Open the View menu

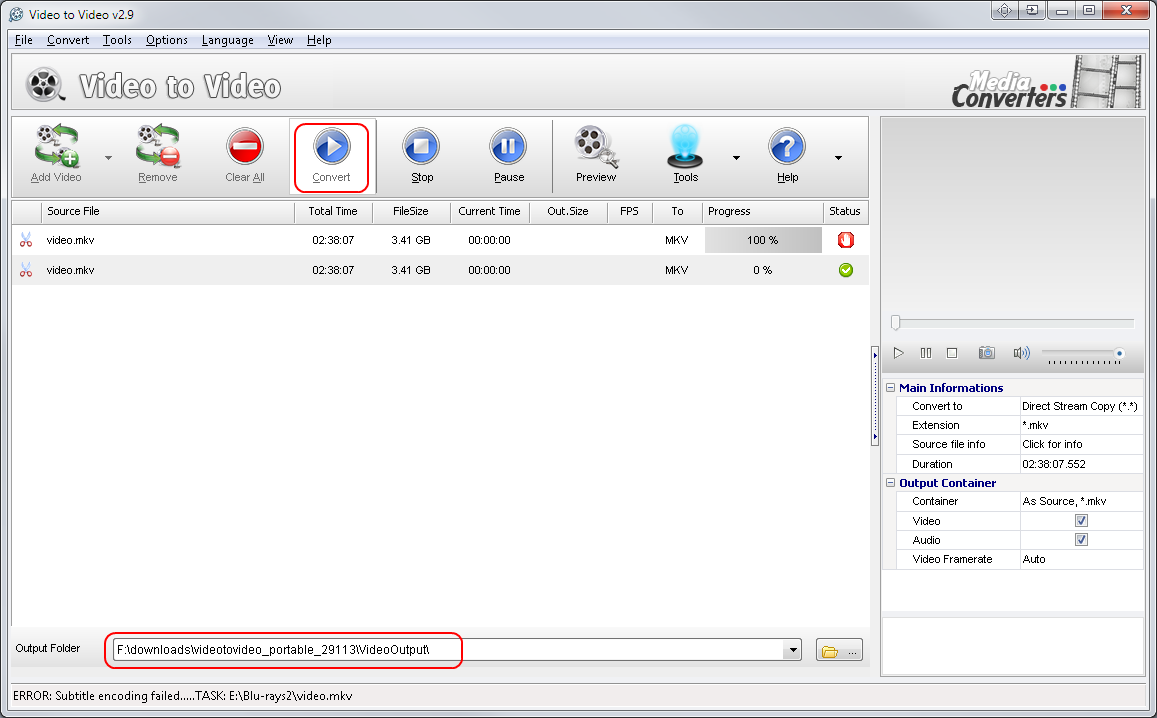280,40
